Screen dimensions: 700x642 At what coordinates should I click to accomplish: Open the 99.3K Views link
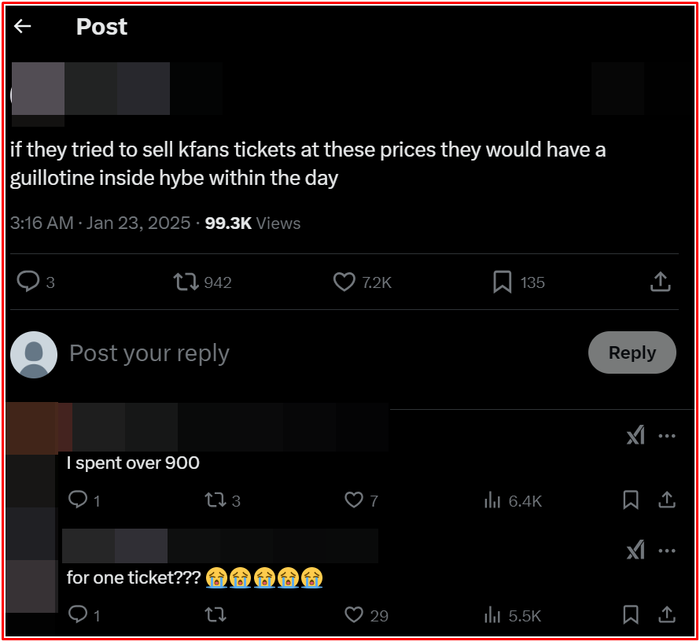click(252, 223)
